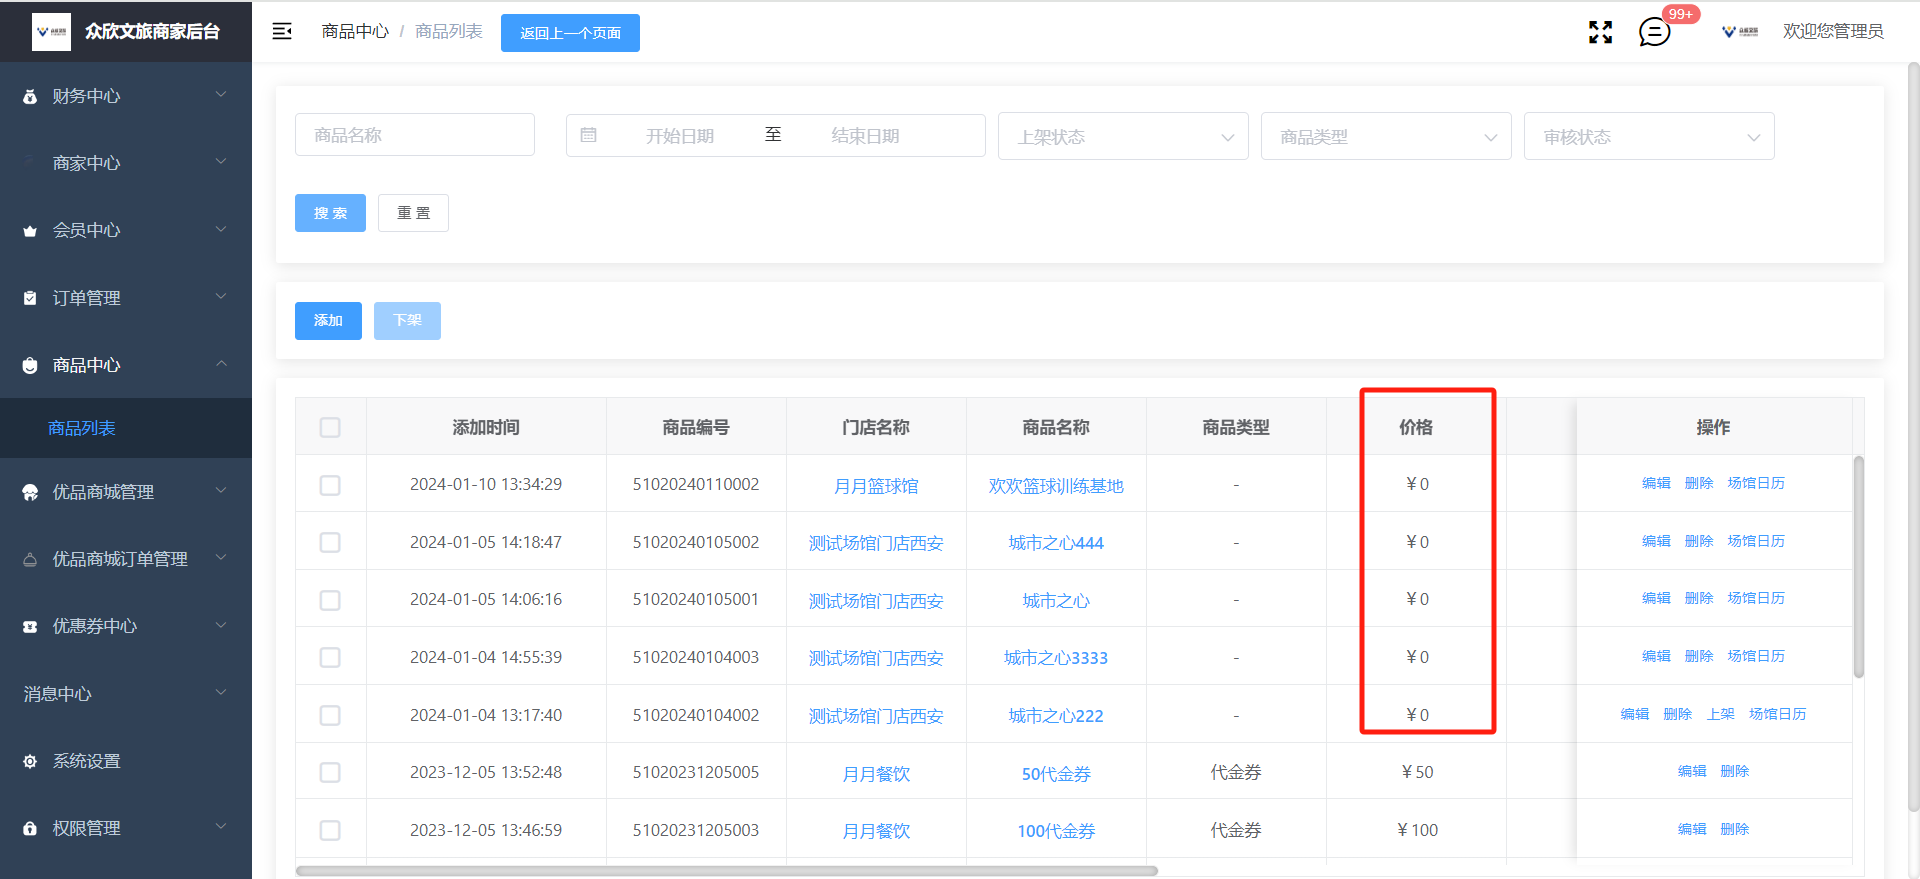Open the 系统设置 menu item
Viewport: 1920px width, 879px height.
click(126, 761)
